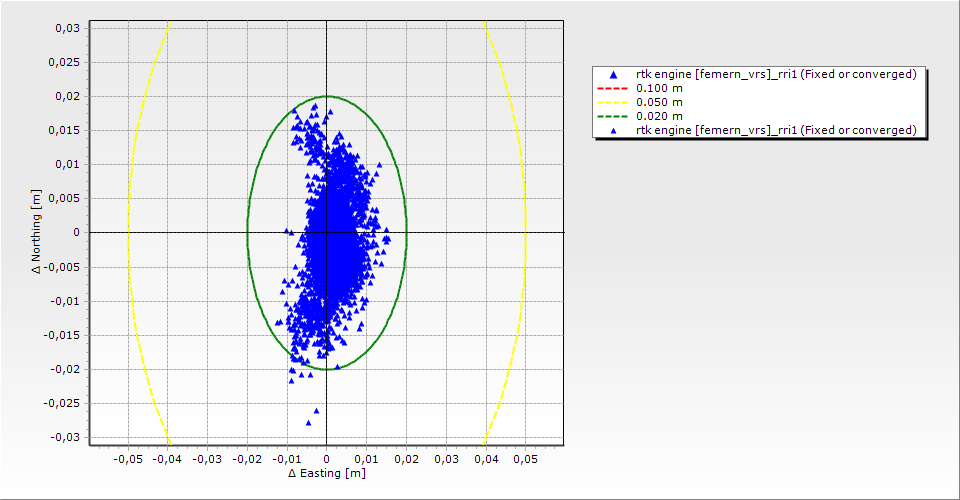
Task: Click the green dashed line legend symbol
Action: tap(613, 117)
